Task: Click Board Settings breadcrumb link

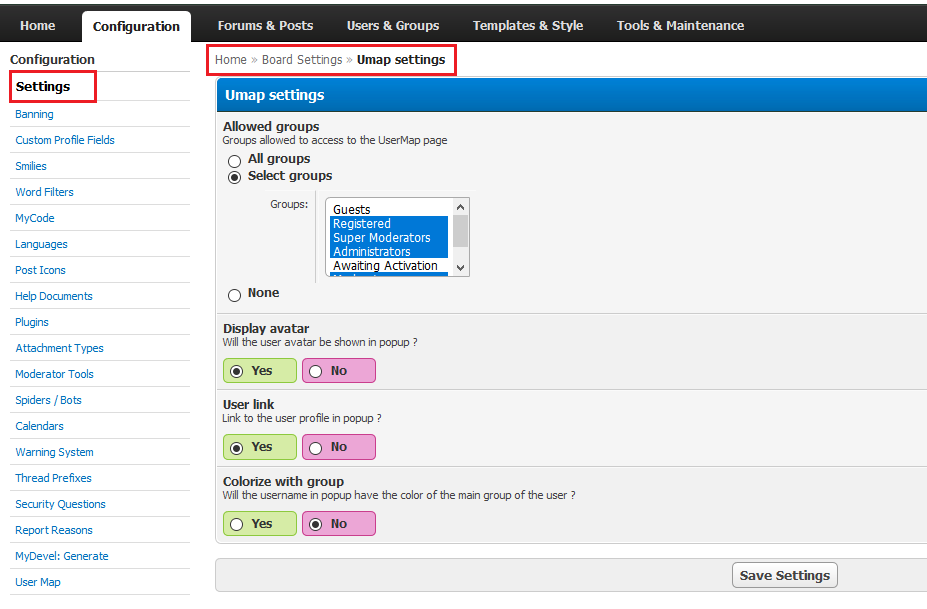Action: pyautogui.click(x=302, y=60)
